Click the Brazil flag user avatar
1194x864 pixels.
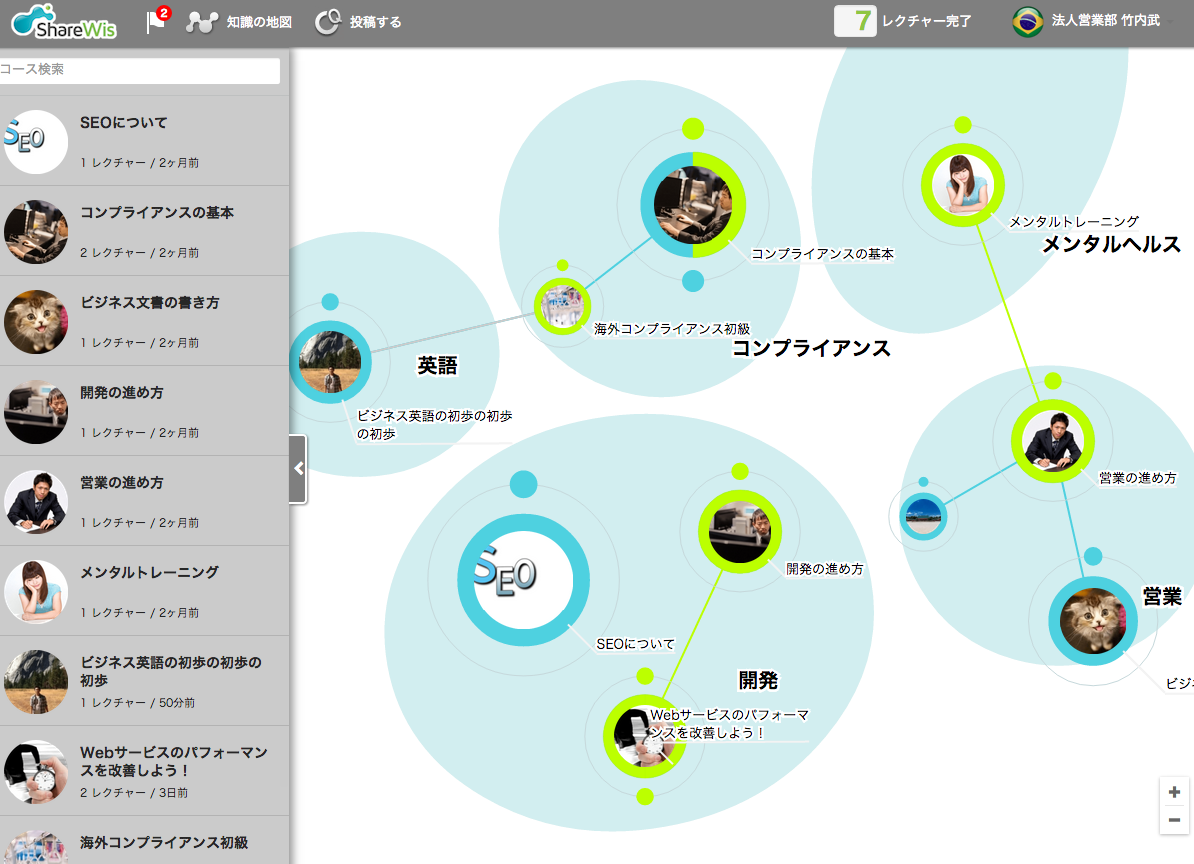click(1027, 21)
